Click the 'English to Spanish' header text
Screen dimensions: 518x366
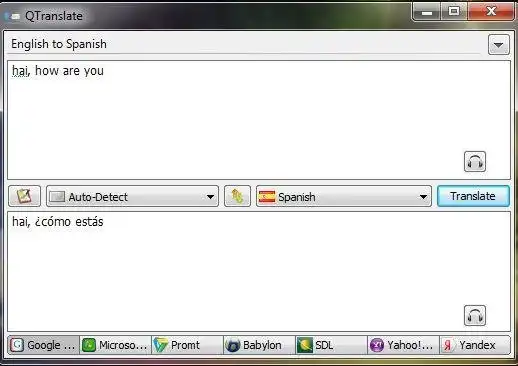click(59, 44)
